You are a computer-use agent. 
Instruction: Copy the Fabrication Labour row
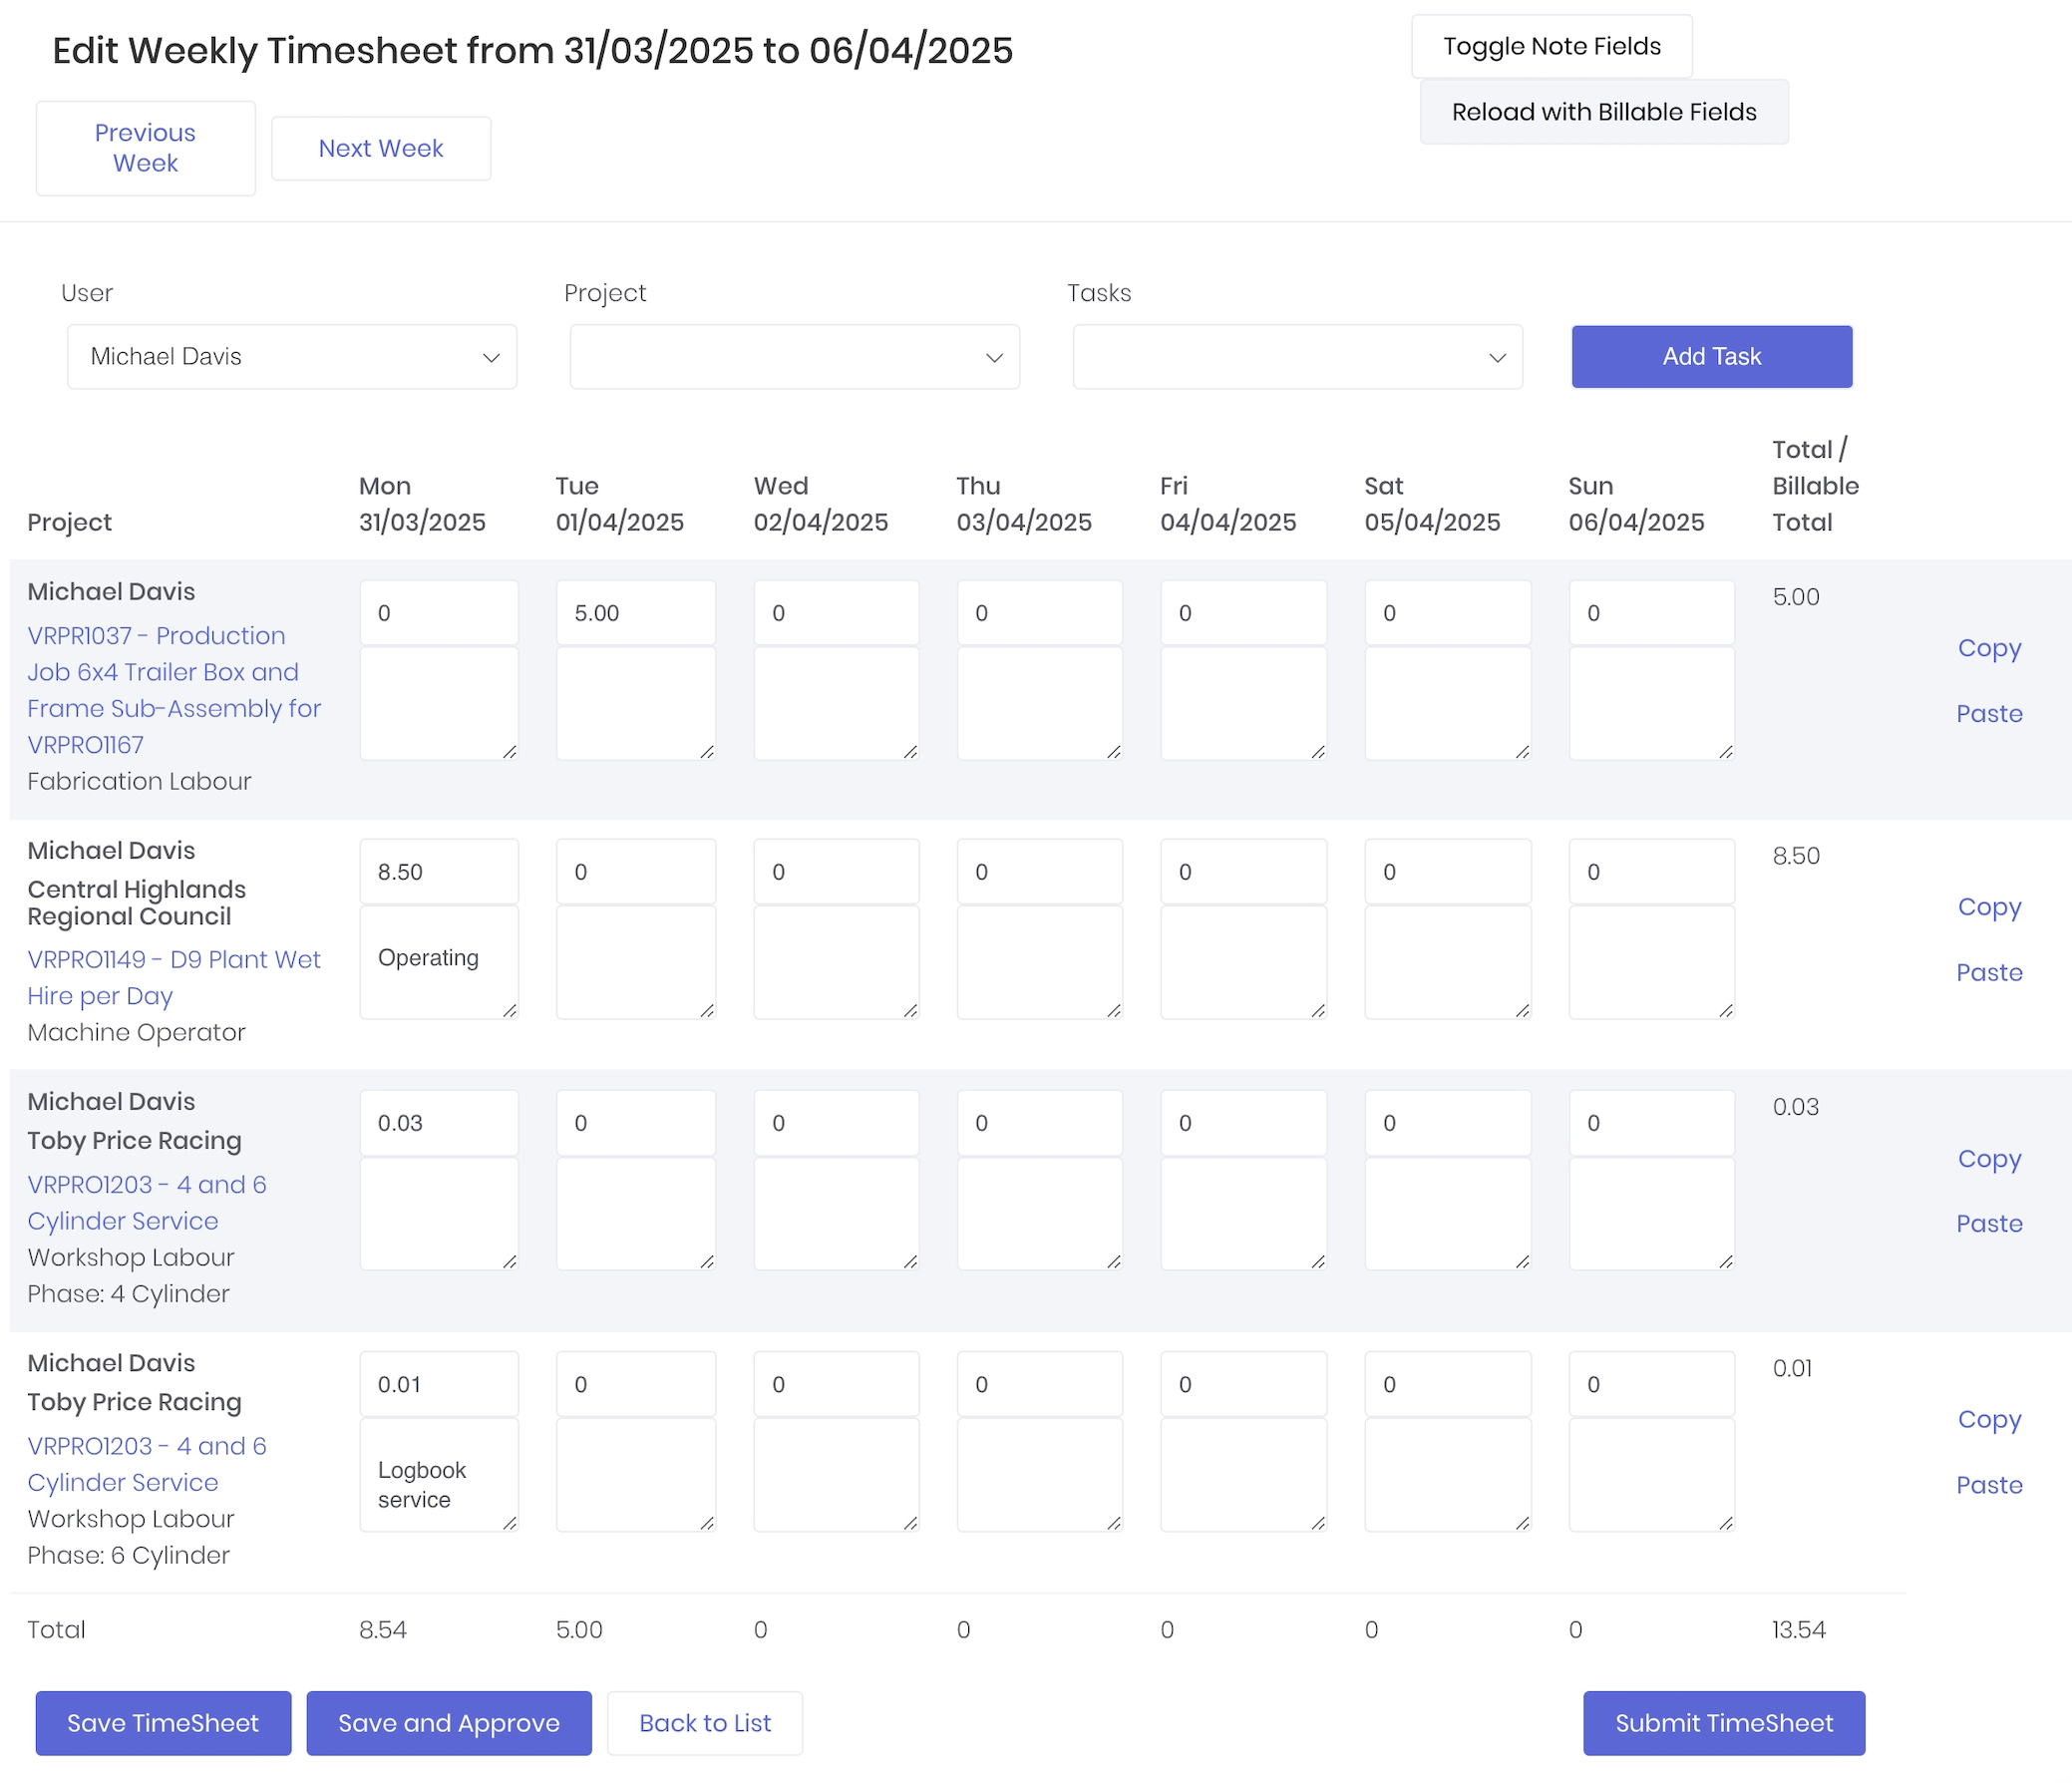pyautogui.click(x=1988, y=648)
